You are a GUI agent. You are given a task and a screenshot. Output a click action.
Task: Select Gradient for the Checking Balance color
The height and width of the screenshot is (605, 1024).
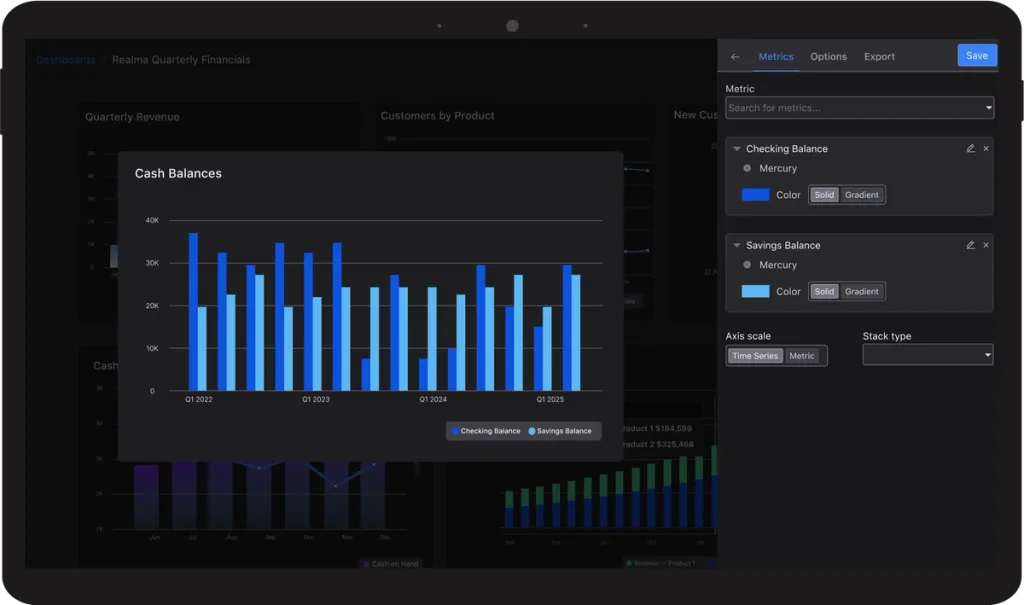pos(861,195)
